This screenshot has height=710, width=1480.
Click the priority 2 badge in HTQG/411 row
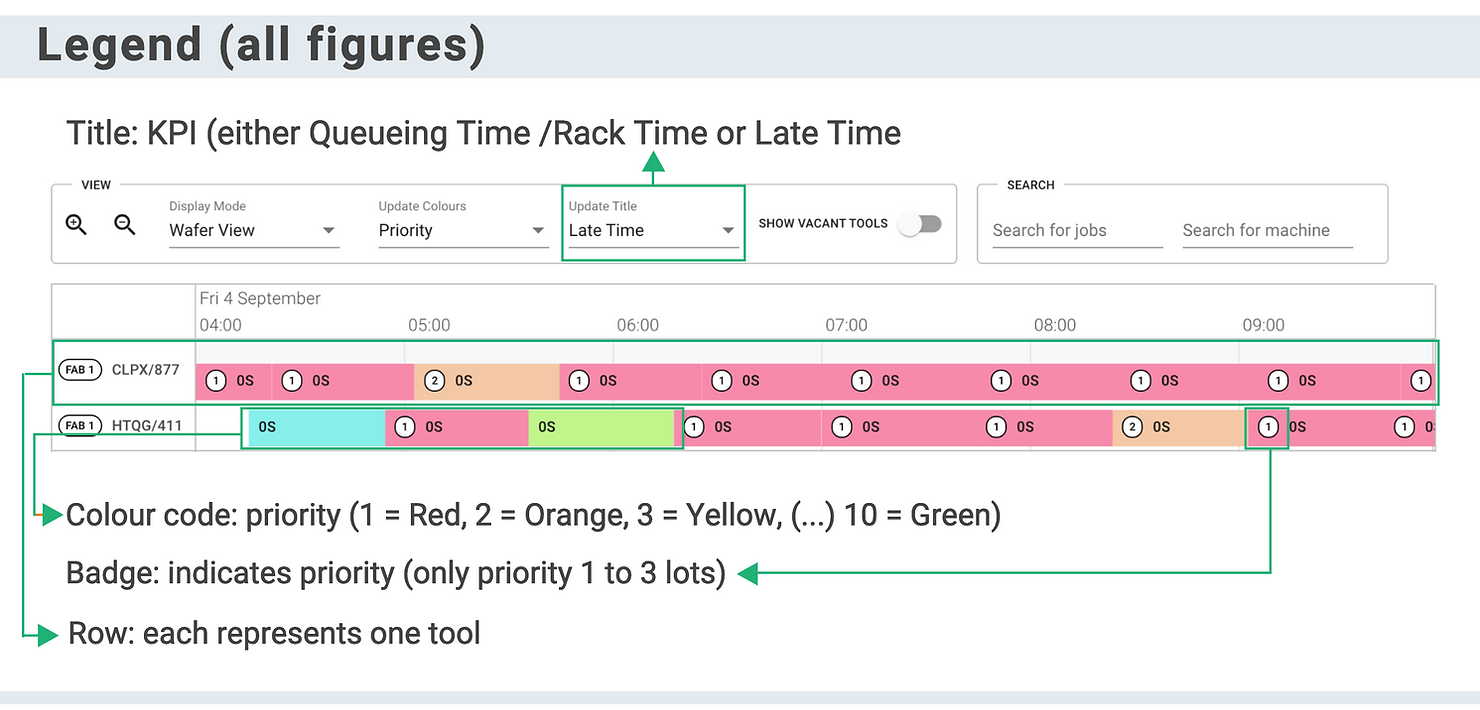coord(1132,427)
